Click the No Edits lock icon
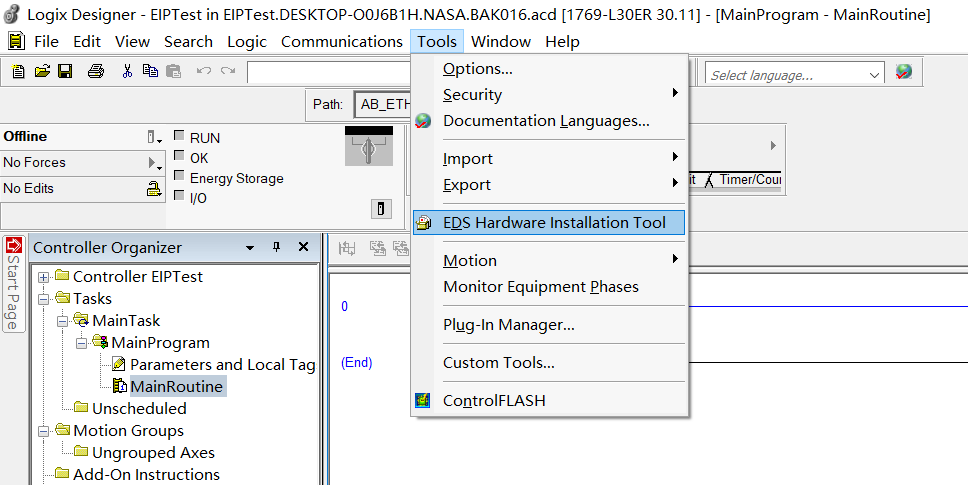968x485 pixels. click(x=154, y=189)
